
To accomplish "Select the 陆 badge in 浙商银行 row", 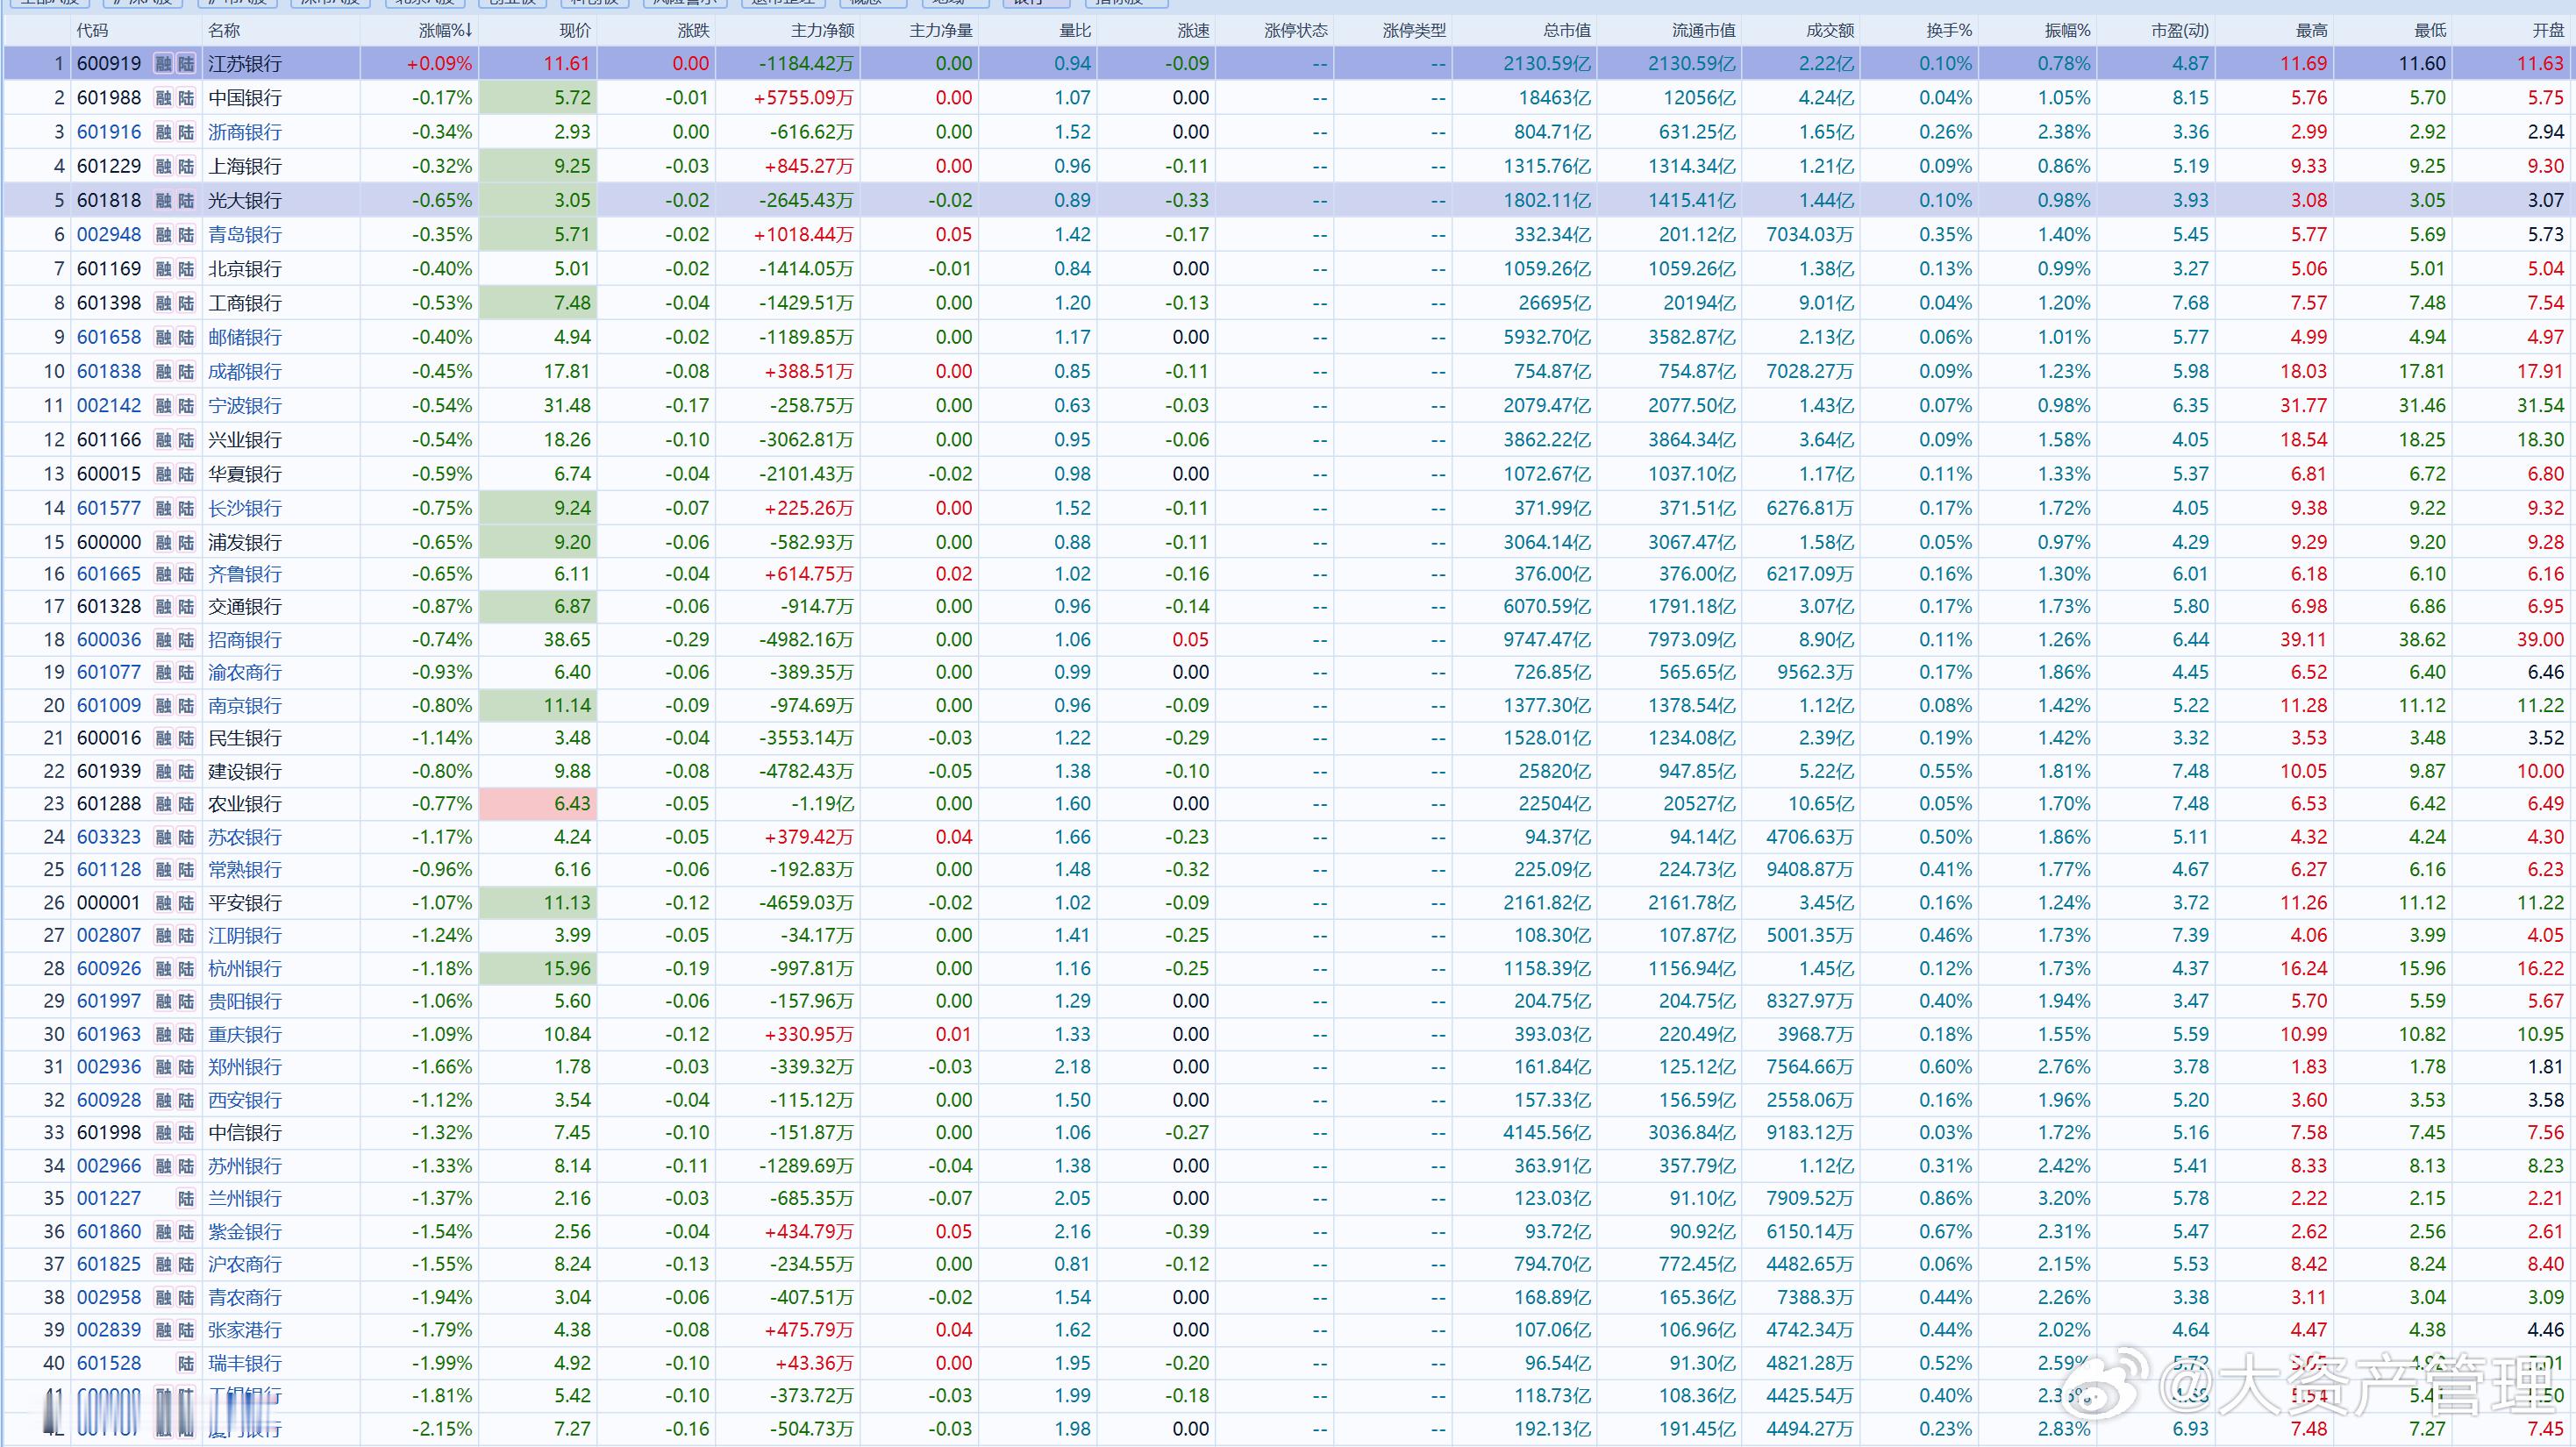I will [x=186, y=132].
